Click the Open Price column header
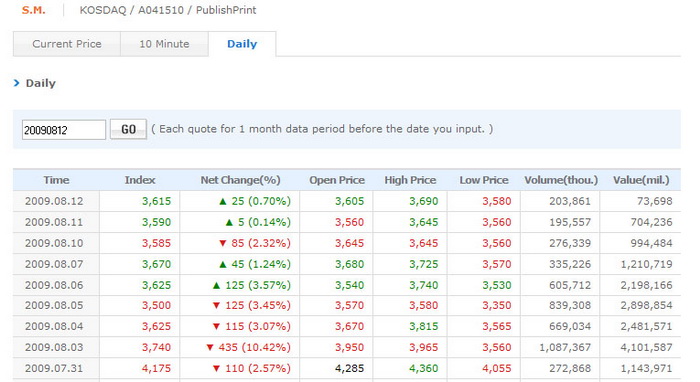 click(337, 180)
